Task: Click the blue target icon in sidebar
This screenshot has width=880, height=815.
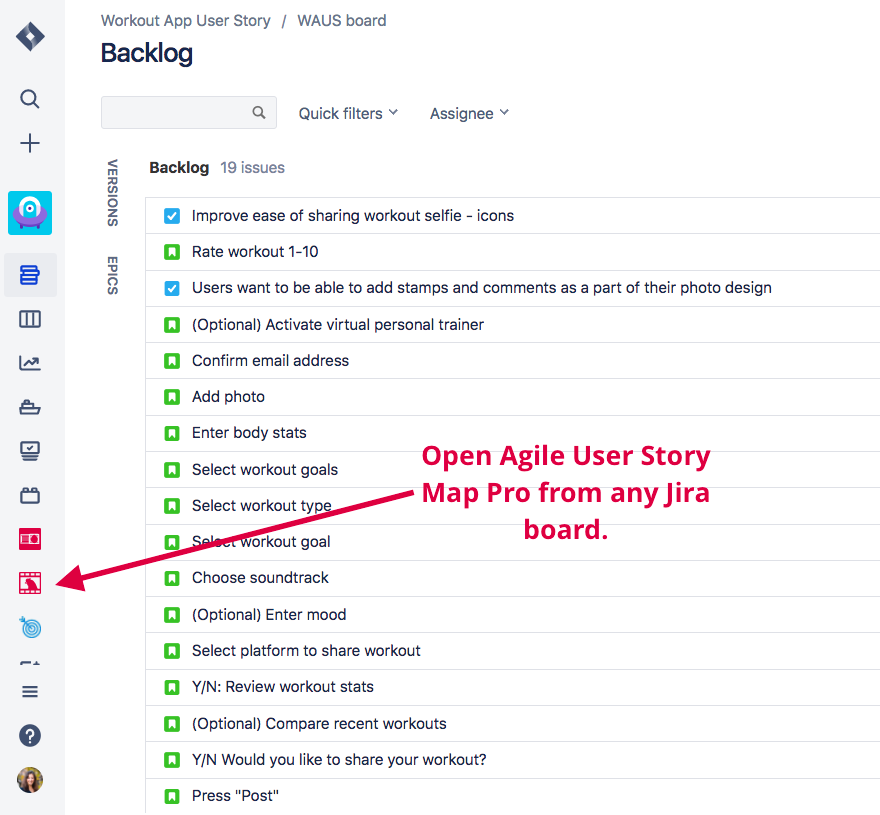Action: pos(30,627)
